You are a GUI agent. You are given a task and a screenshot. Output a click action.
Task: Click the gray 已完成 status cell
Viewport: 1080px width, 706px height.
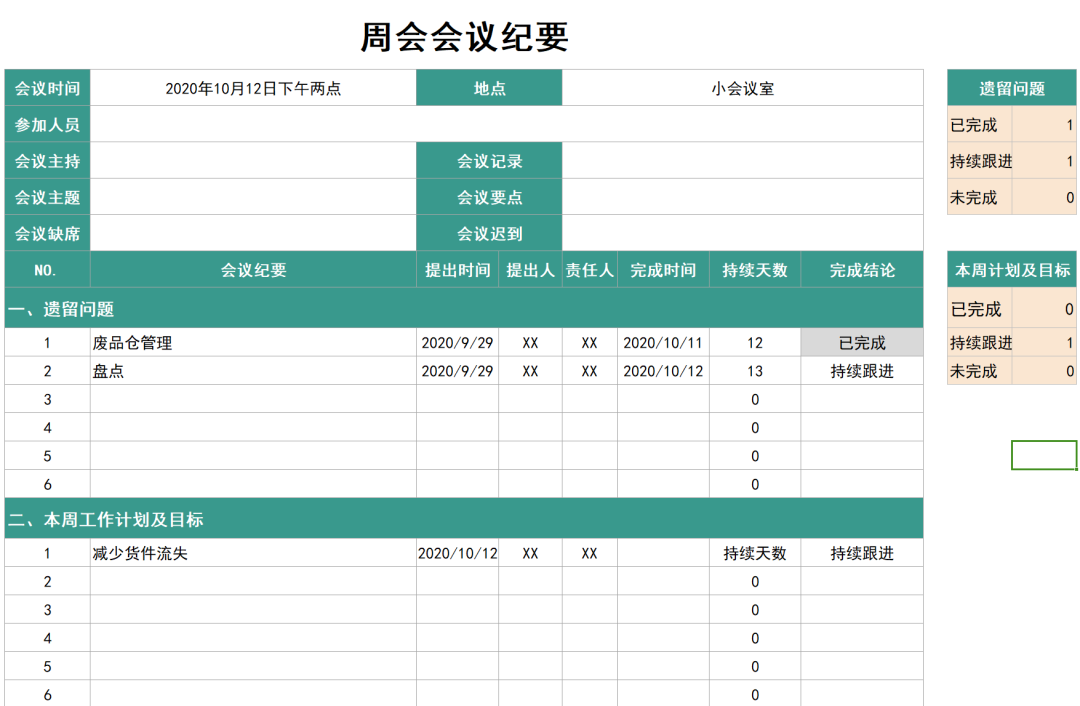point(862,343)
